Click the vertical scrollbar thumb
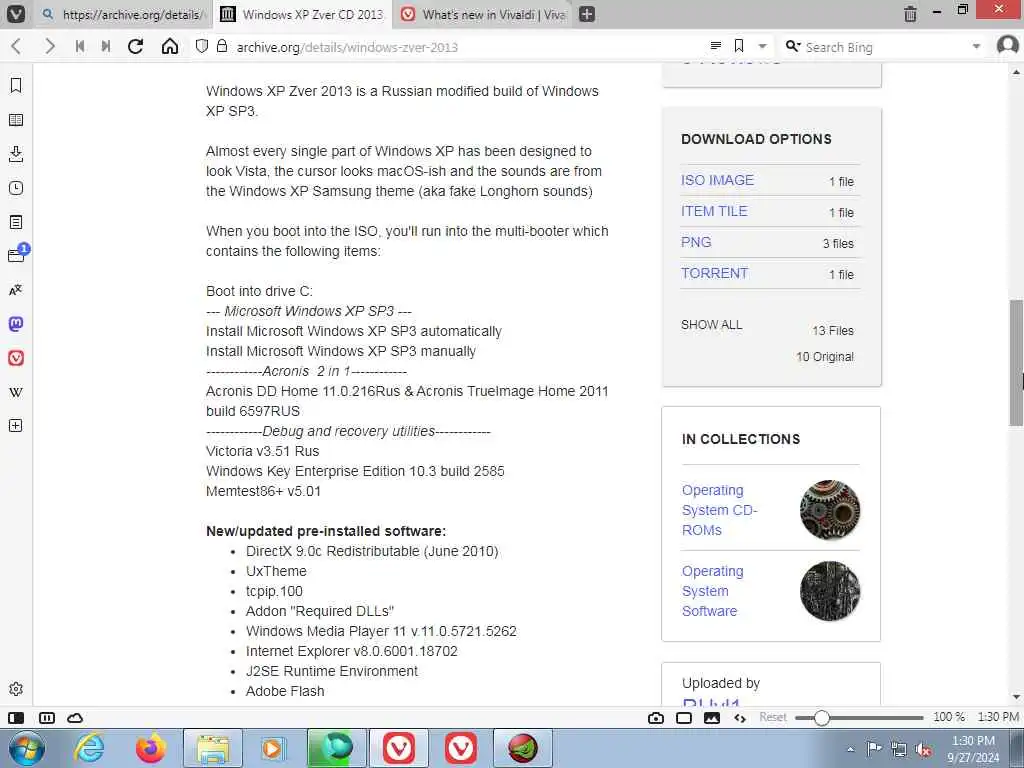Image resolution: width=1024 pixels, height=768 pixels. point(1016,362)
